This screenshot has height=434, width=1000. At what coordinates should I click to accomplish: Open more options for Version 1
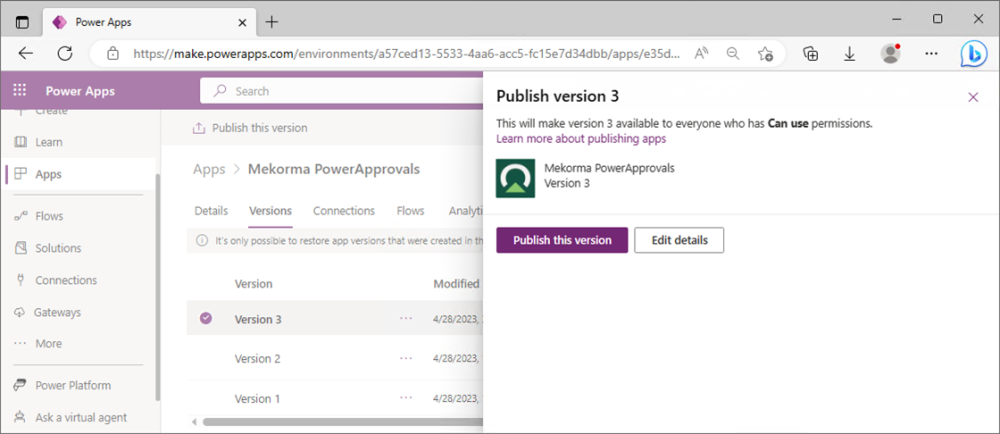coord(406,398)
